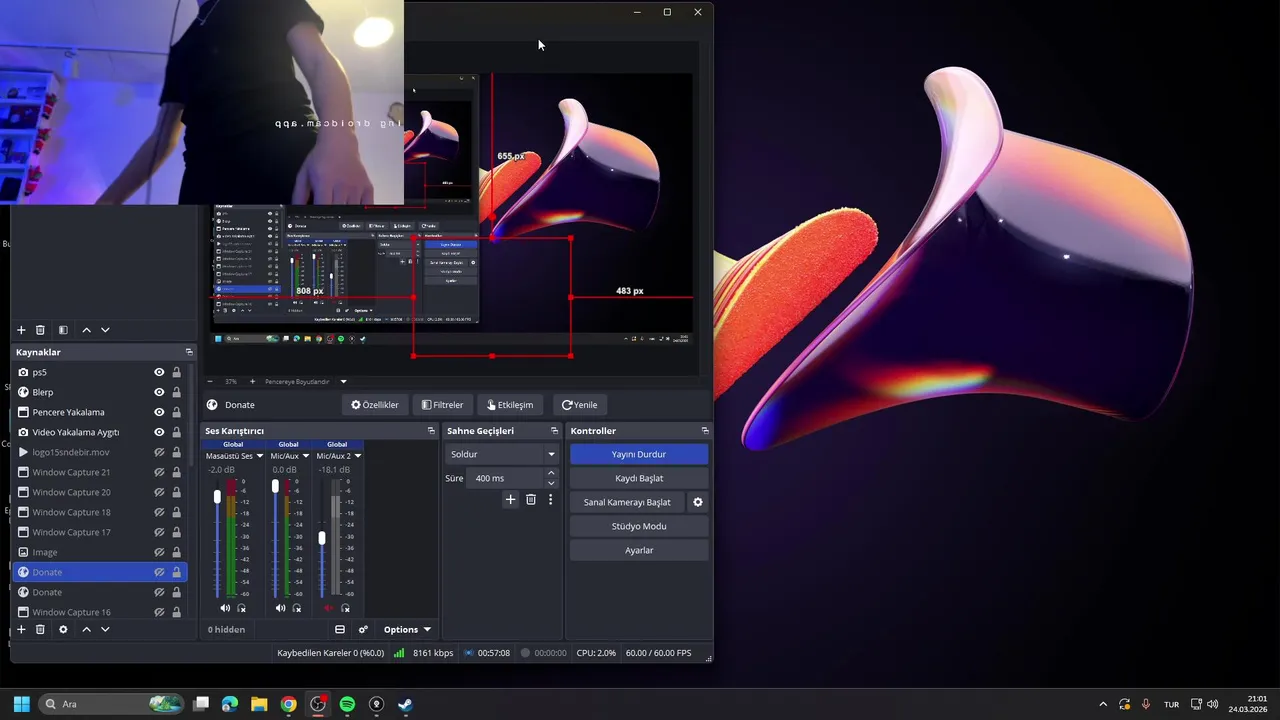The image size is (1280, 720).
Task: Adjust Masaüstü Ses volume fader
Action: pos(217,497)
